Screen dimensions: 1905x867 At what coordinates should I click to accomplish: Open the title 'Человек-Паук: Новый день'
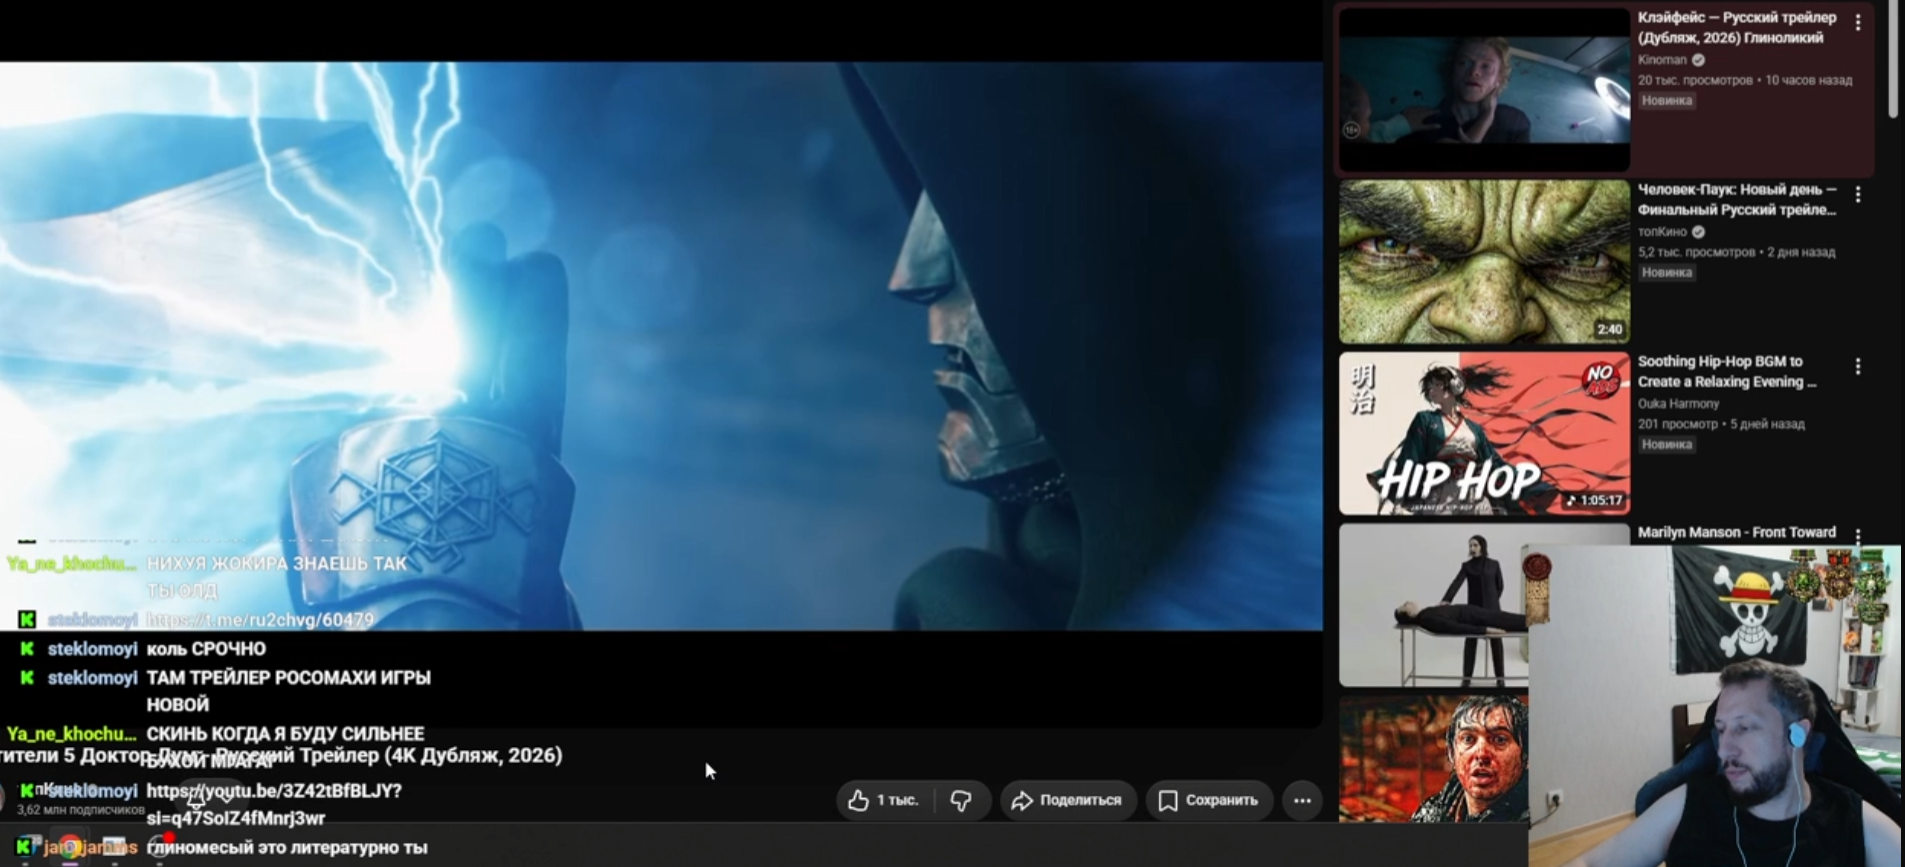click(1737, 199)
